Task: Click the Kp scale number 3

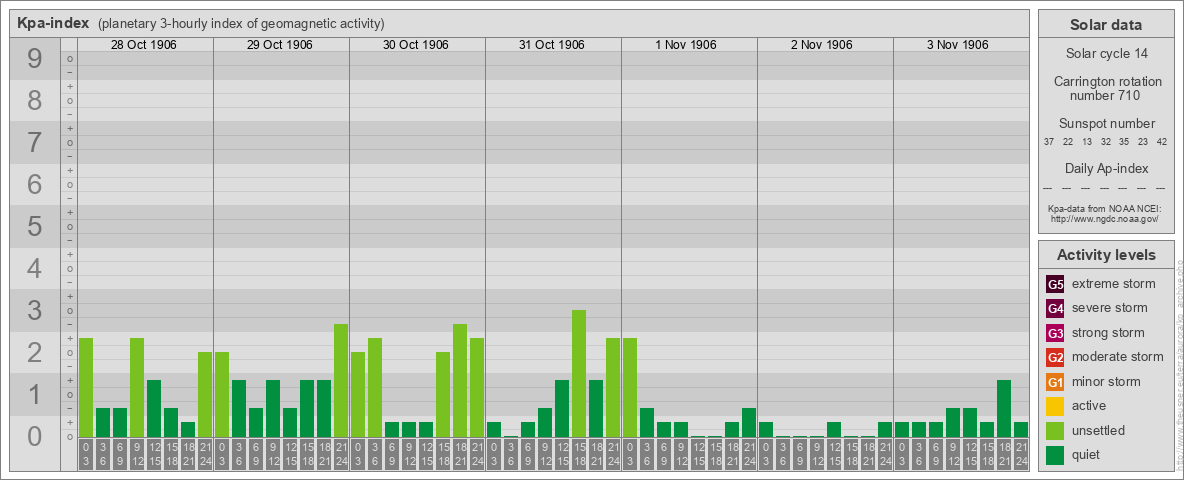Action: pyautogui.click(x=35, y=310)
